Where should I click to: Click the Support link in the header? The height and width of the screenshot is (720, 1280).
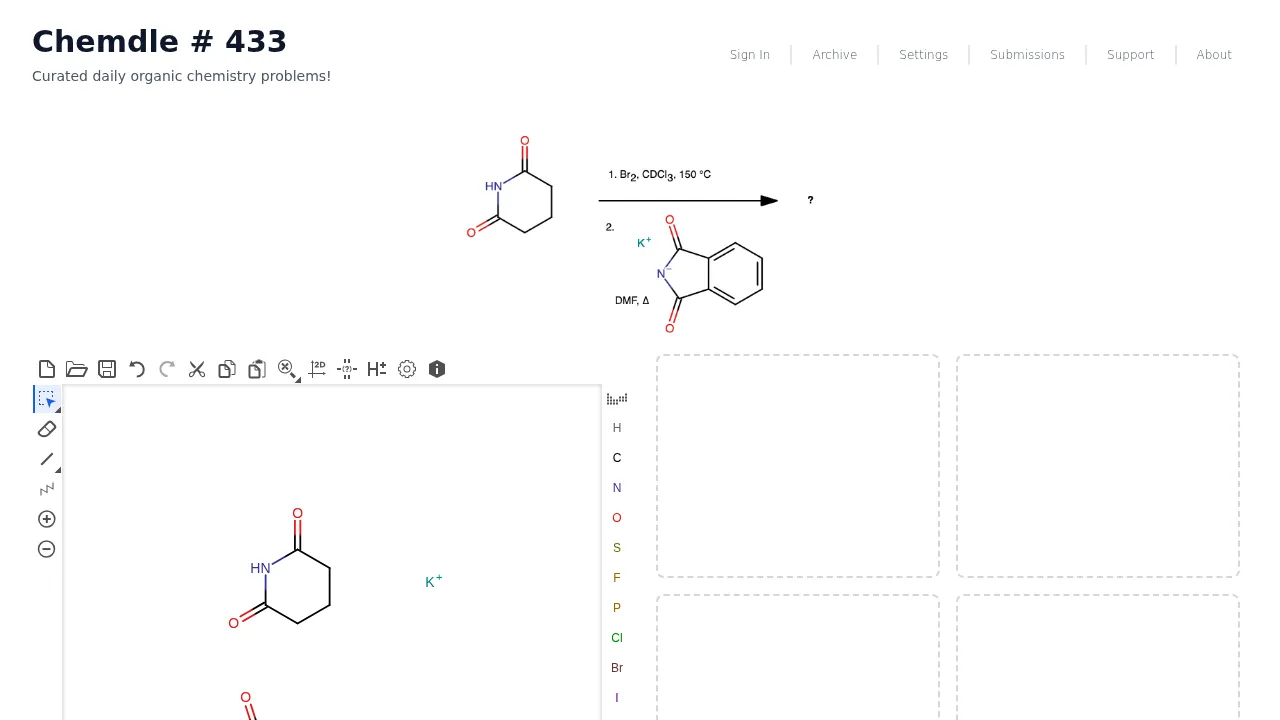coord(1130,54)
